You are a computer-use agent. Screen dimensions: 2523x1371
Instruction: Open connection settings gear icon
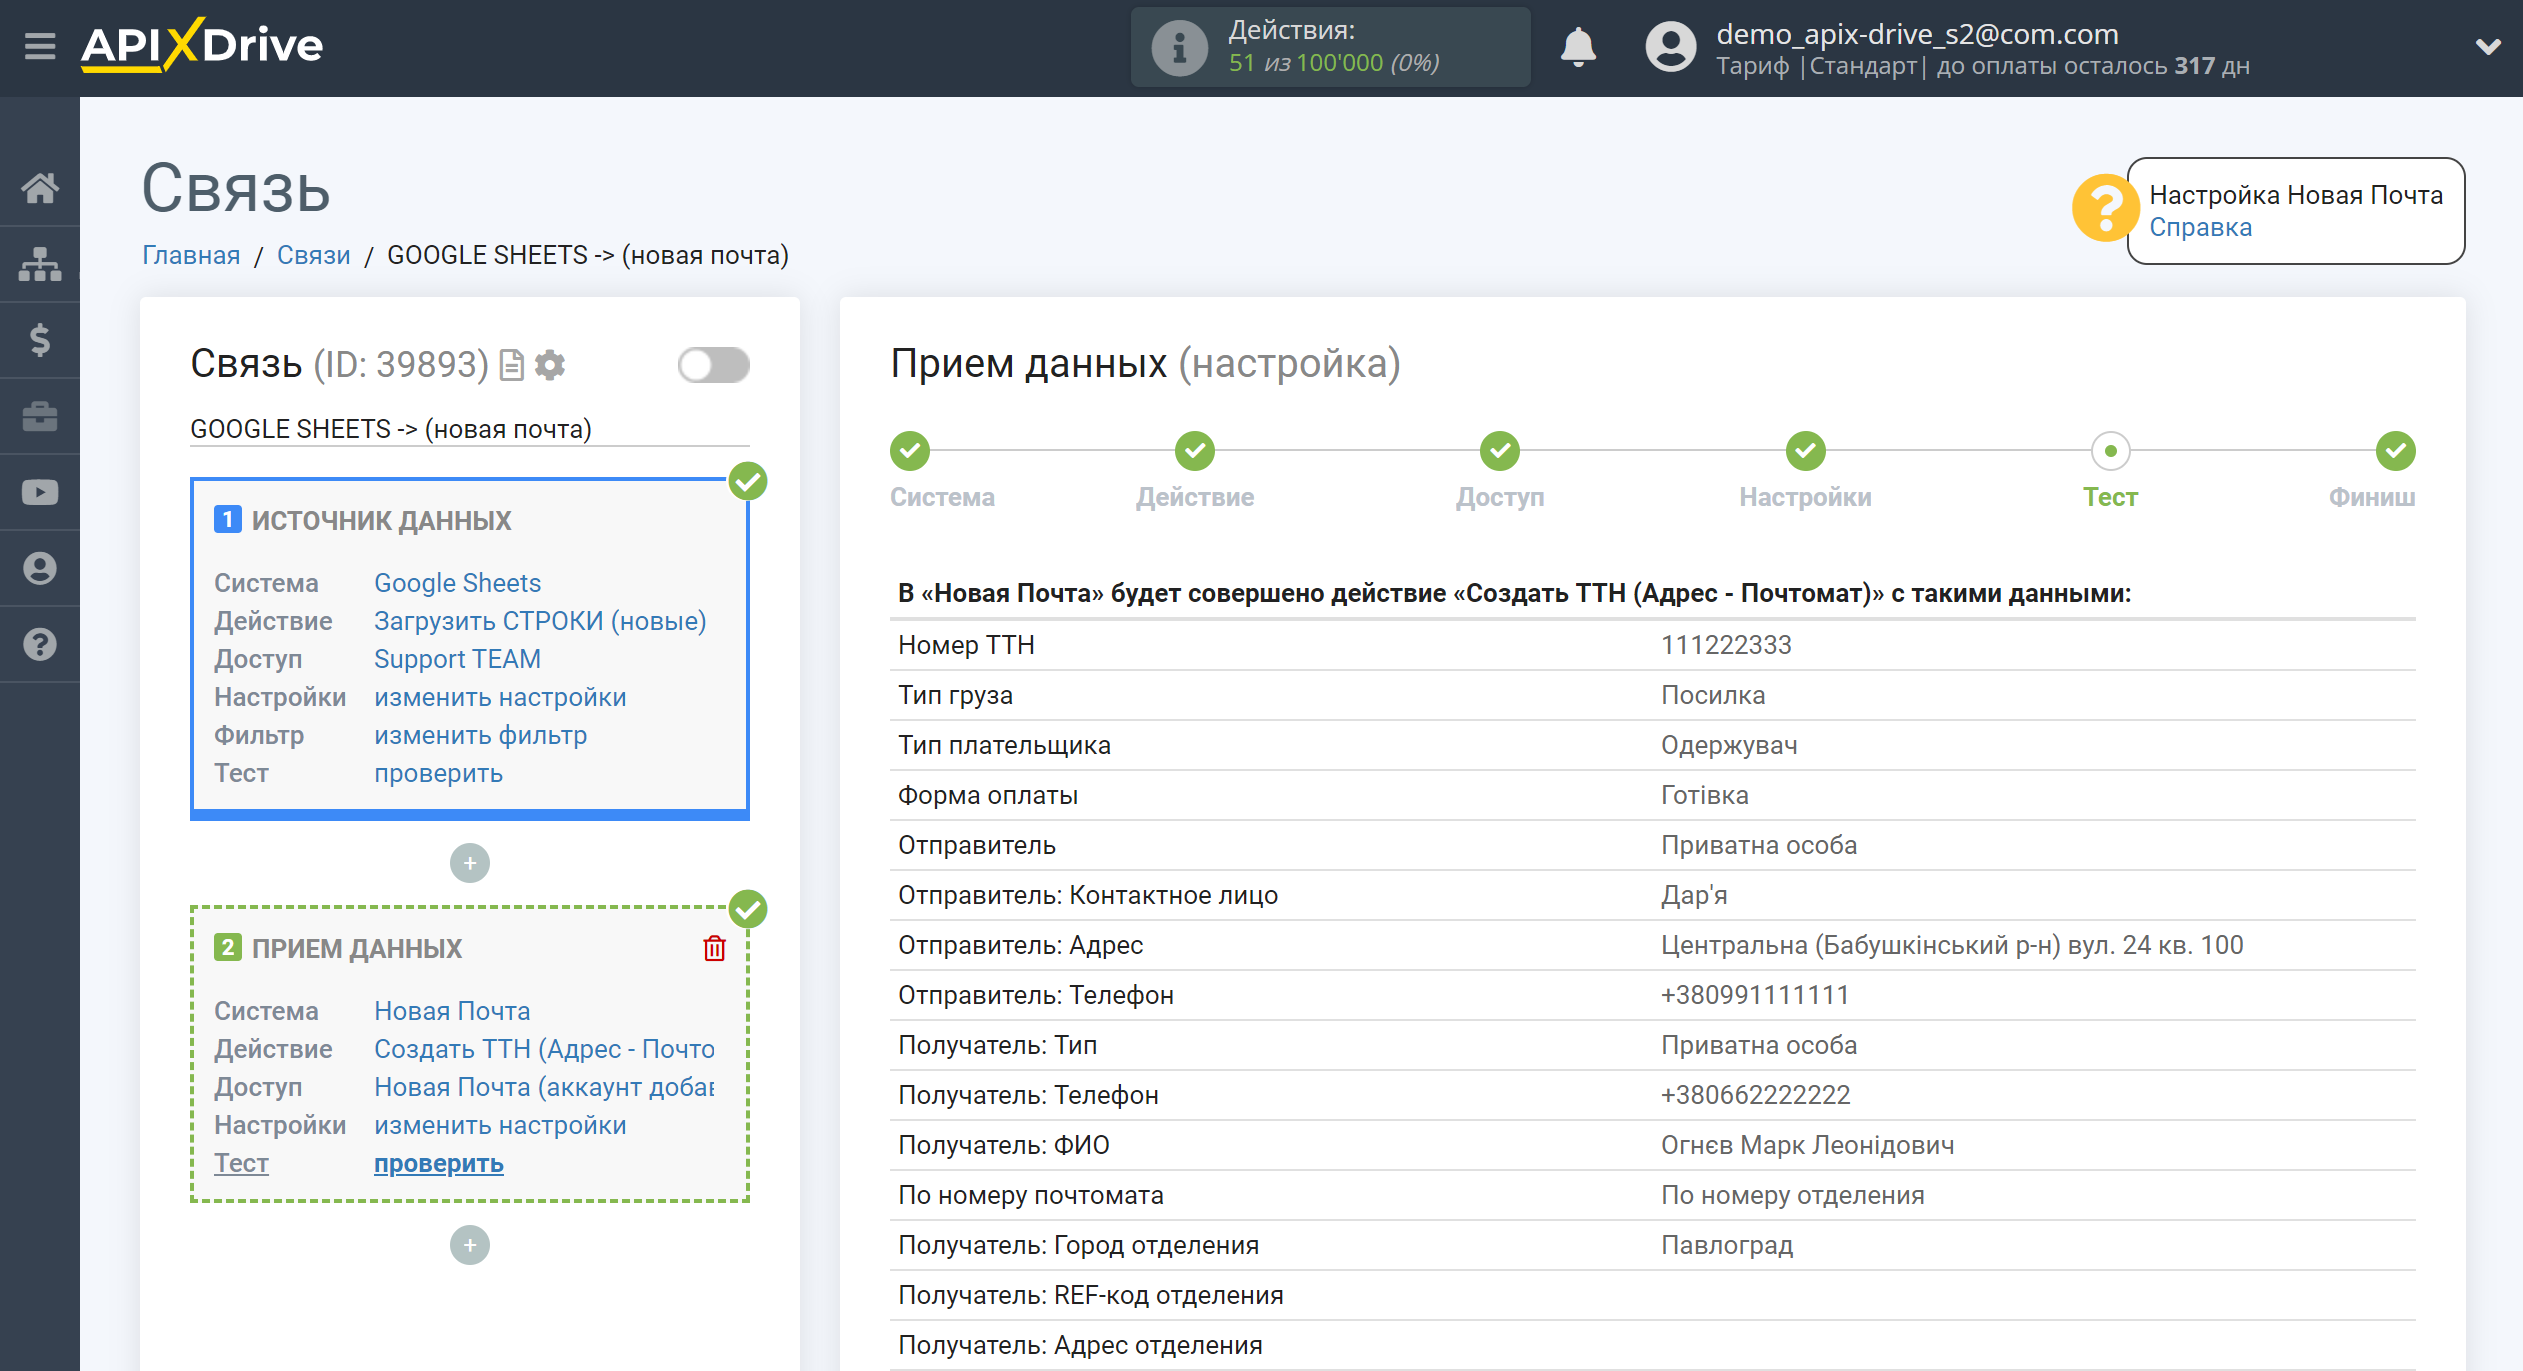tap(550, 365)
